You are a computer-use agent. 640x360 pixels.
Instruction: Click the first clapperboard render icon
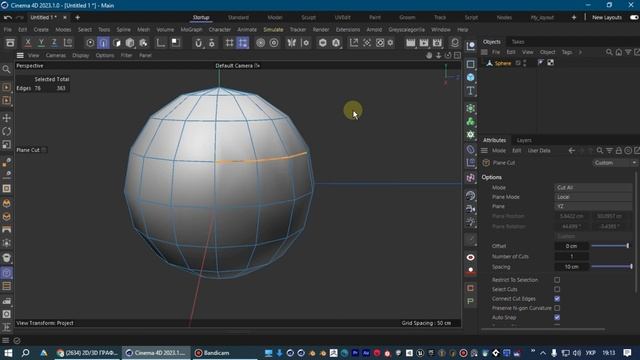coord(411,43)
